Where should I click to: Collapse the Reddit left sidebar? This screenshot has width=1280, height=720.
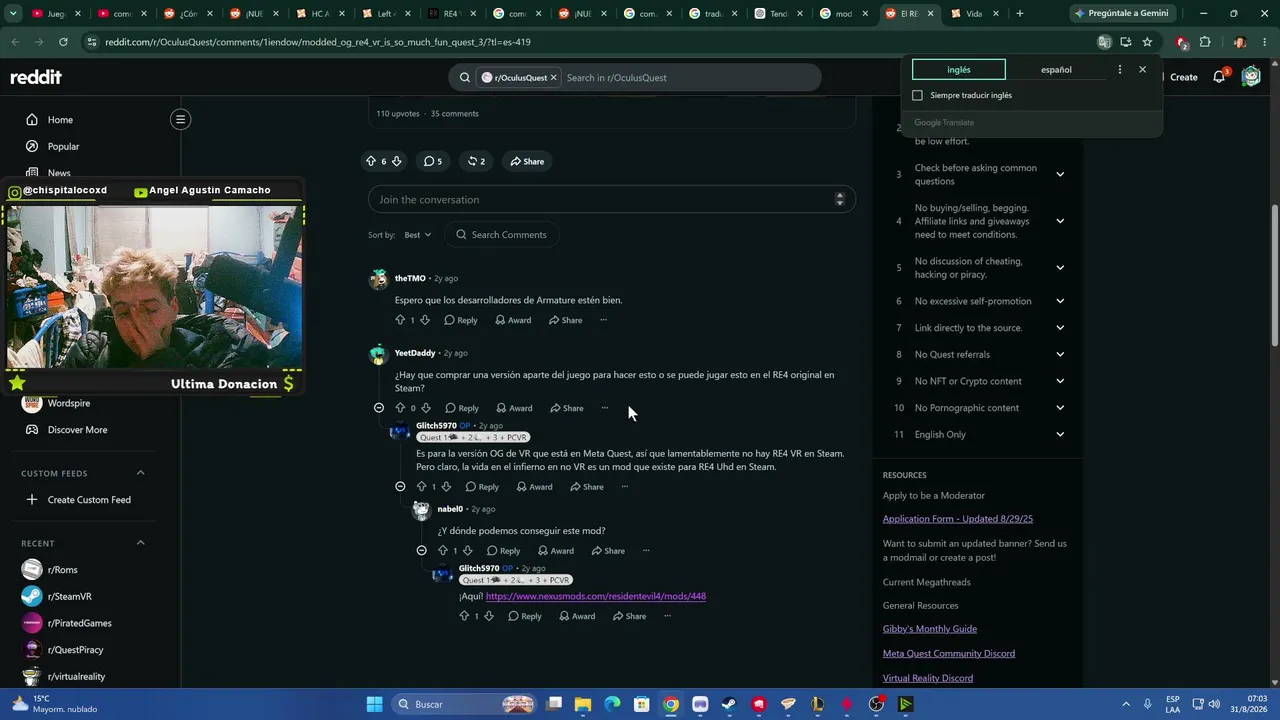[x=180, y=119]
